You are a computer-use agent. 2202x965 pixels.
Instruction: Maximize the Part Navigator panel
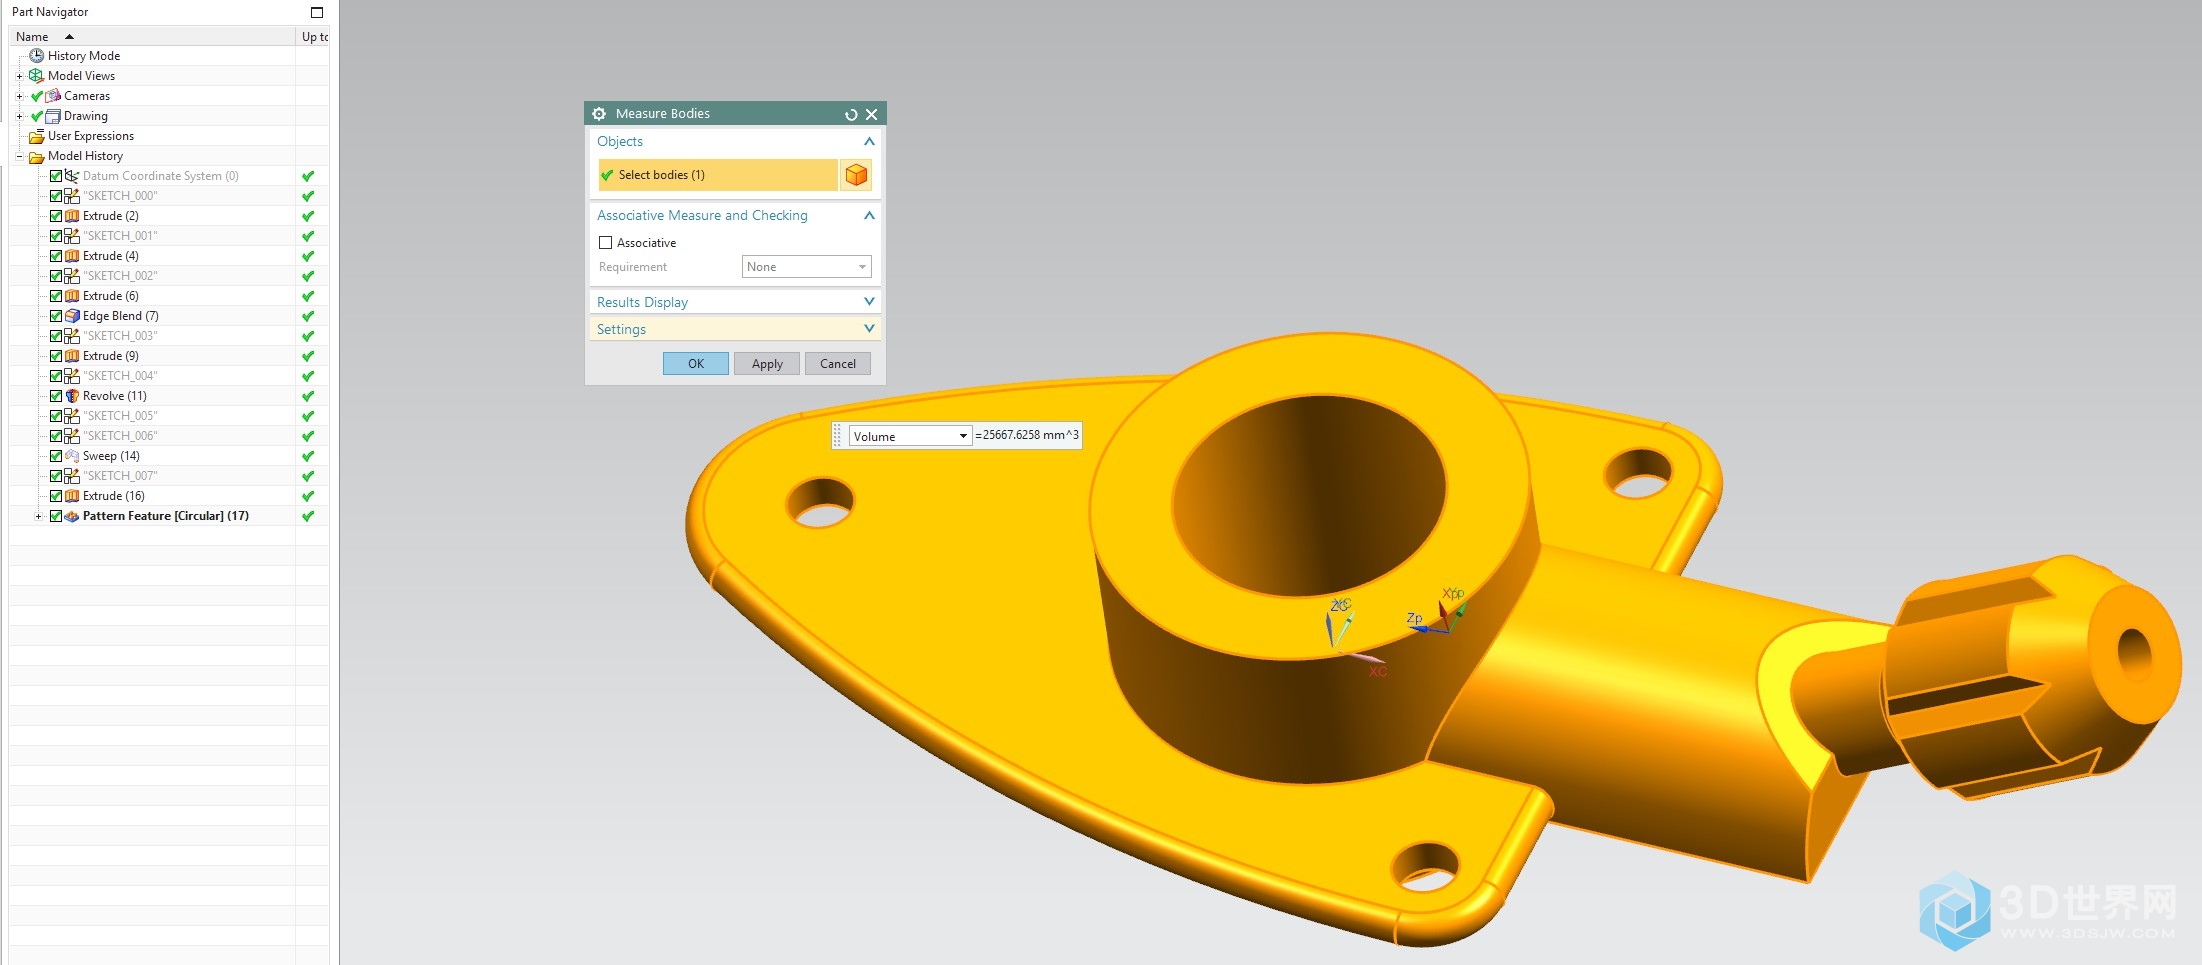[317, 12]
